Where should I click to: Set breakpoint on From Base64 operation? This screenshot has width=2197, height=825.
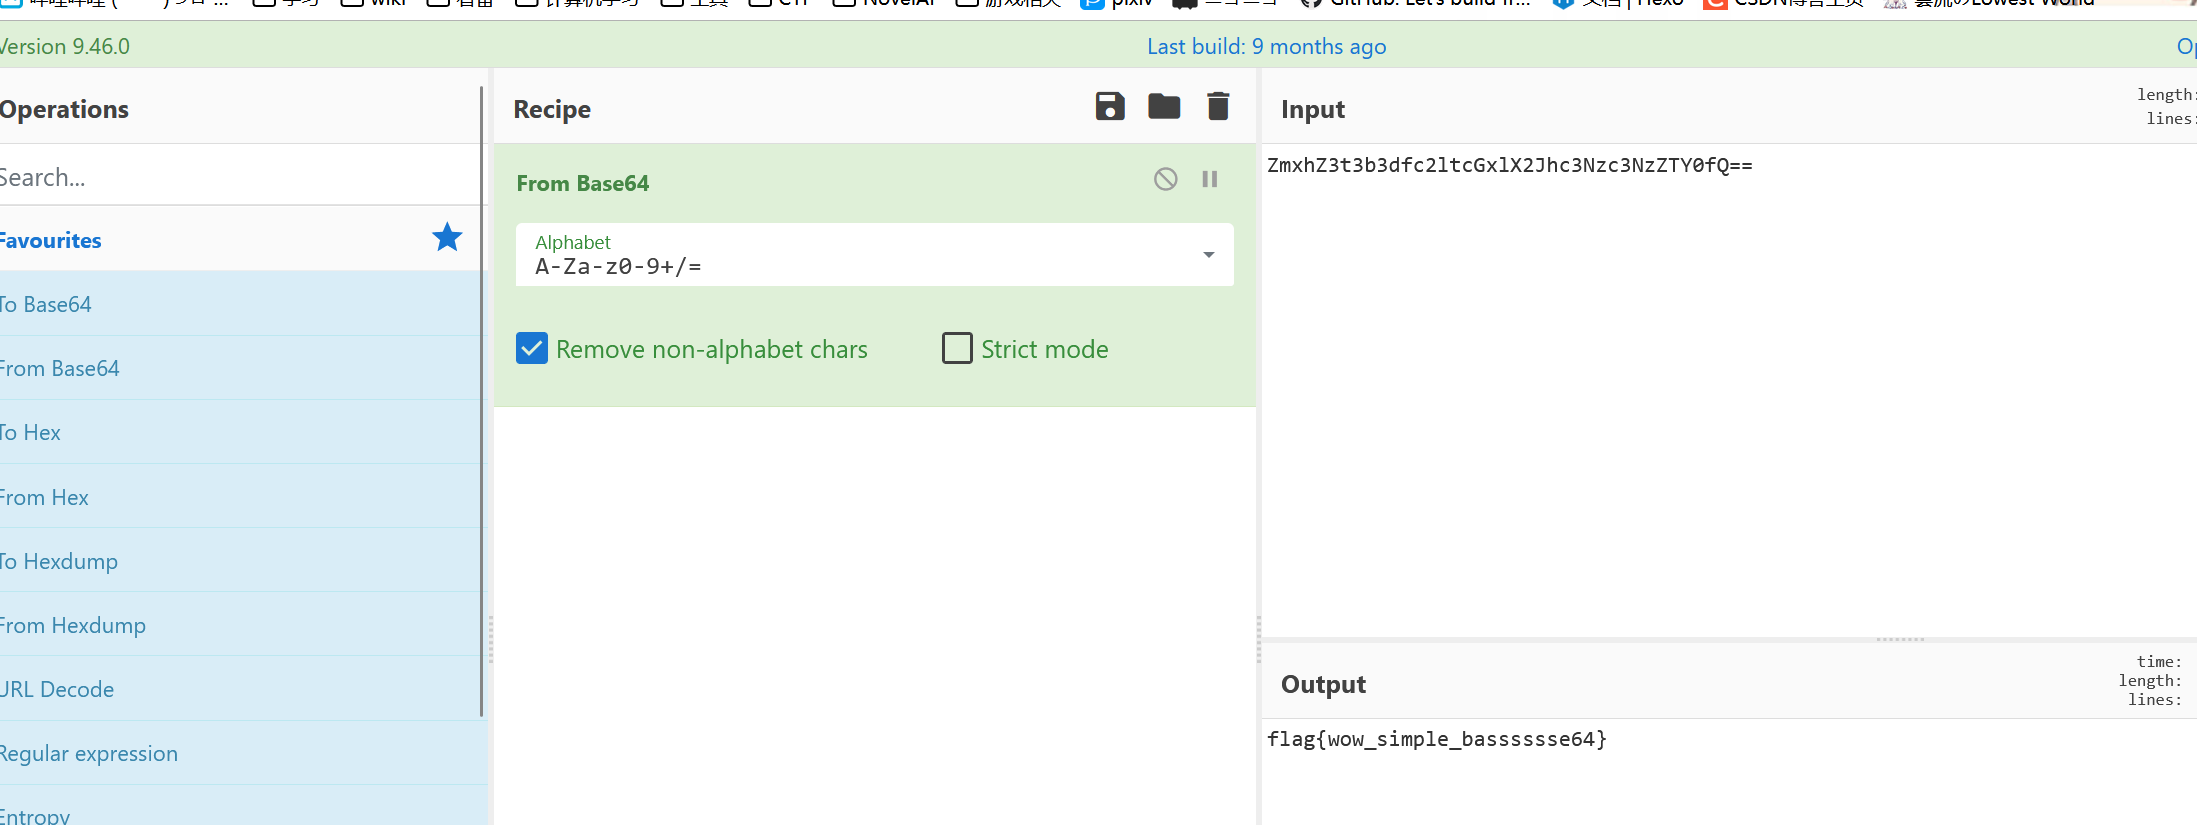[x=1210, y=179]
